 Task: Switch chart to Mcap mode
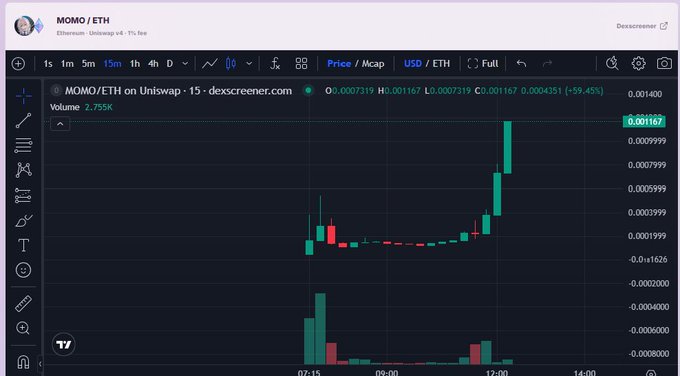[373, 64]
